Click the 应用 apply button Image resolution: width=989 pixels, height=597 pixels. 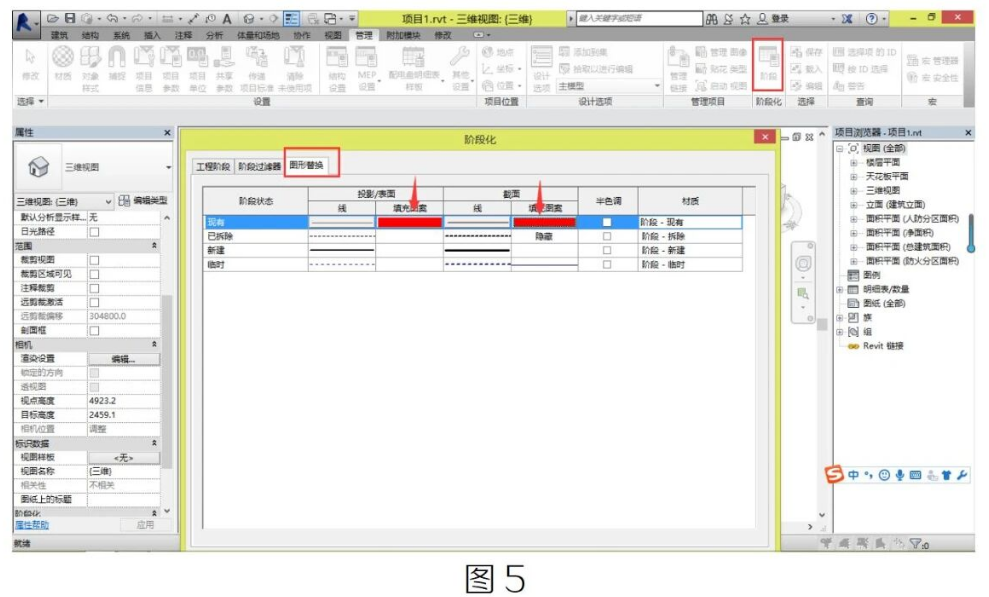(145, 525)
